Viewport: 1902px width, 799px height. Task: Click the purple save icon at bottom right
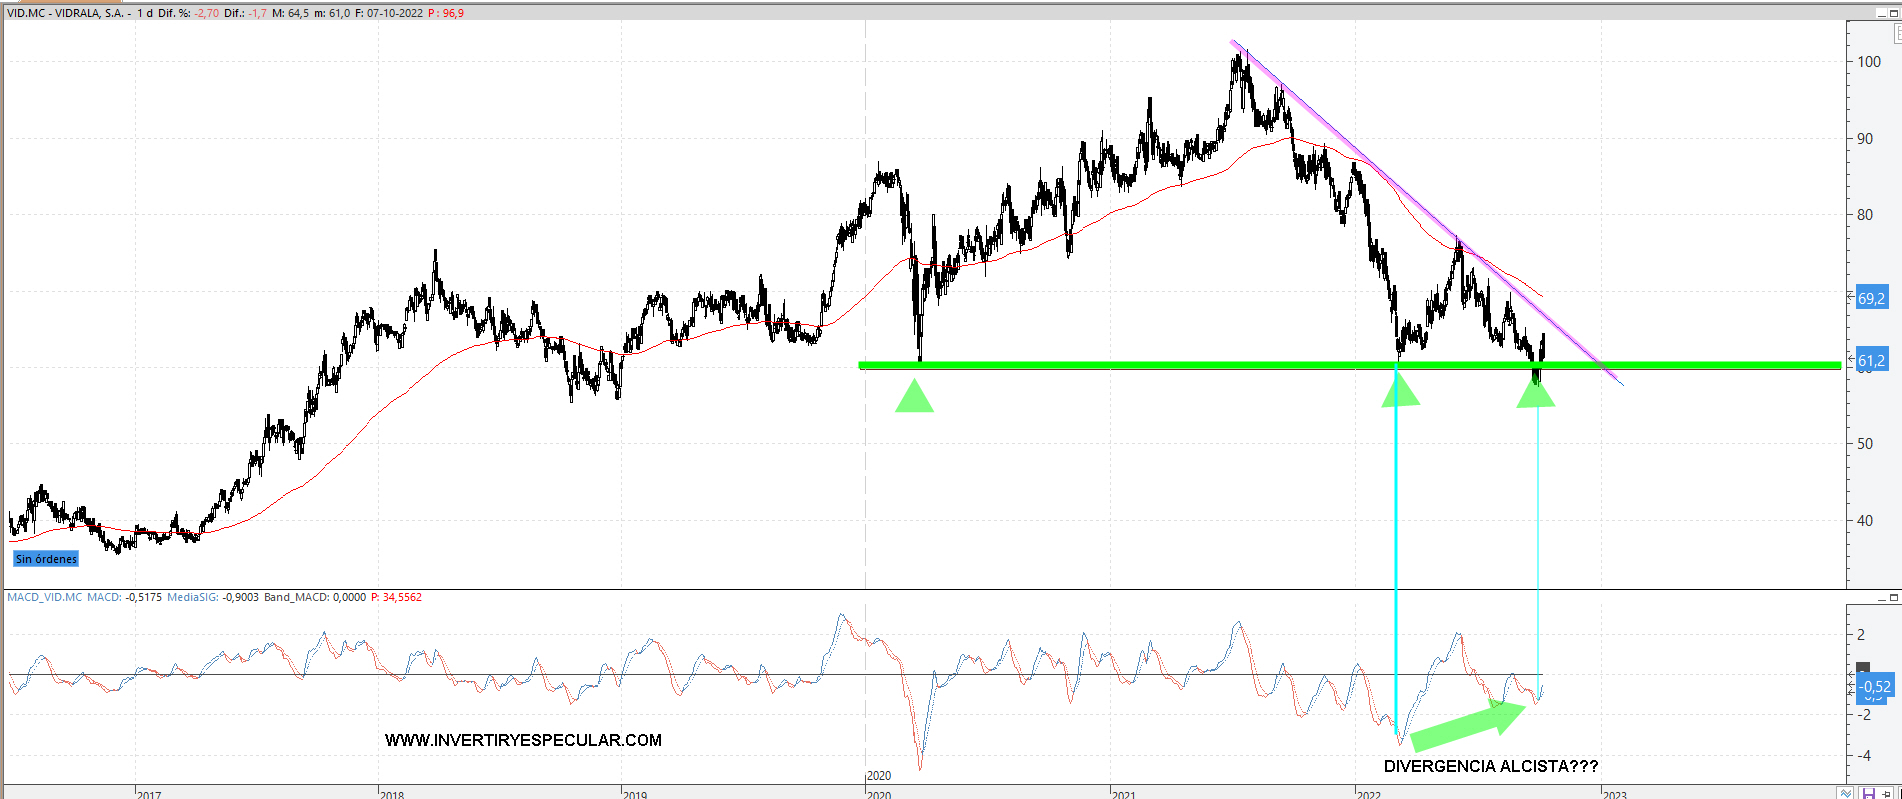pyautogui.click(x=1868, y=793)
